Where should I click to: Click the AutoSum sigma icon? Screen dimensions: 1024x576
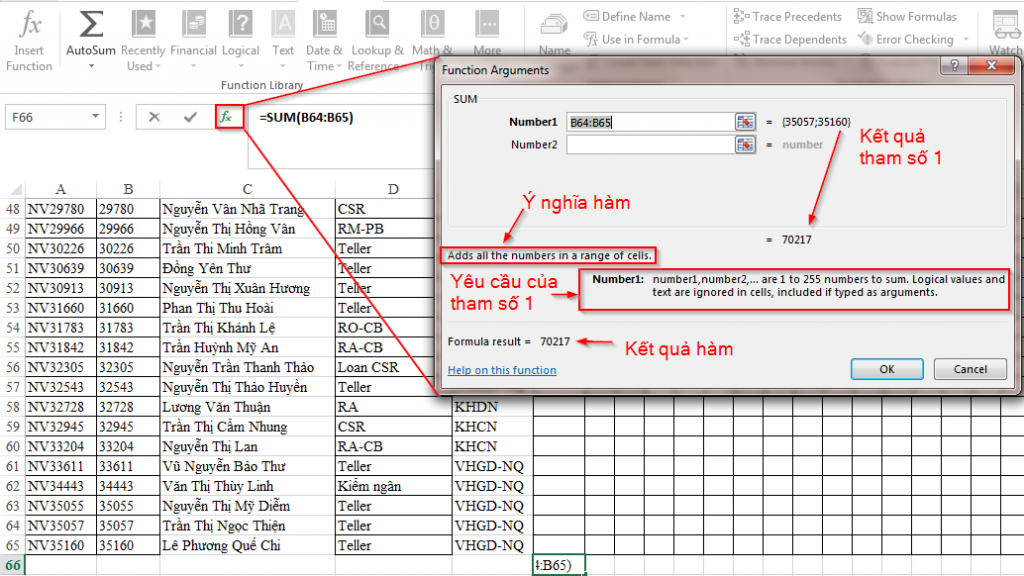[91, 25]
